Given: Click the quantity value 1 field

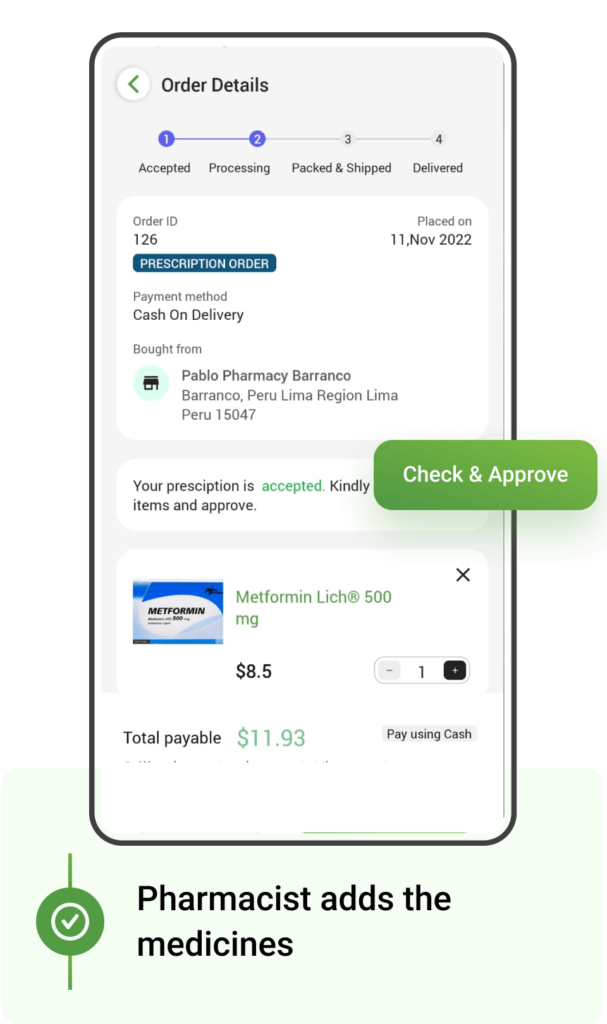Looking at the screenshot, I should point(421,671).
